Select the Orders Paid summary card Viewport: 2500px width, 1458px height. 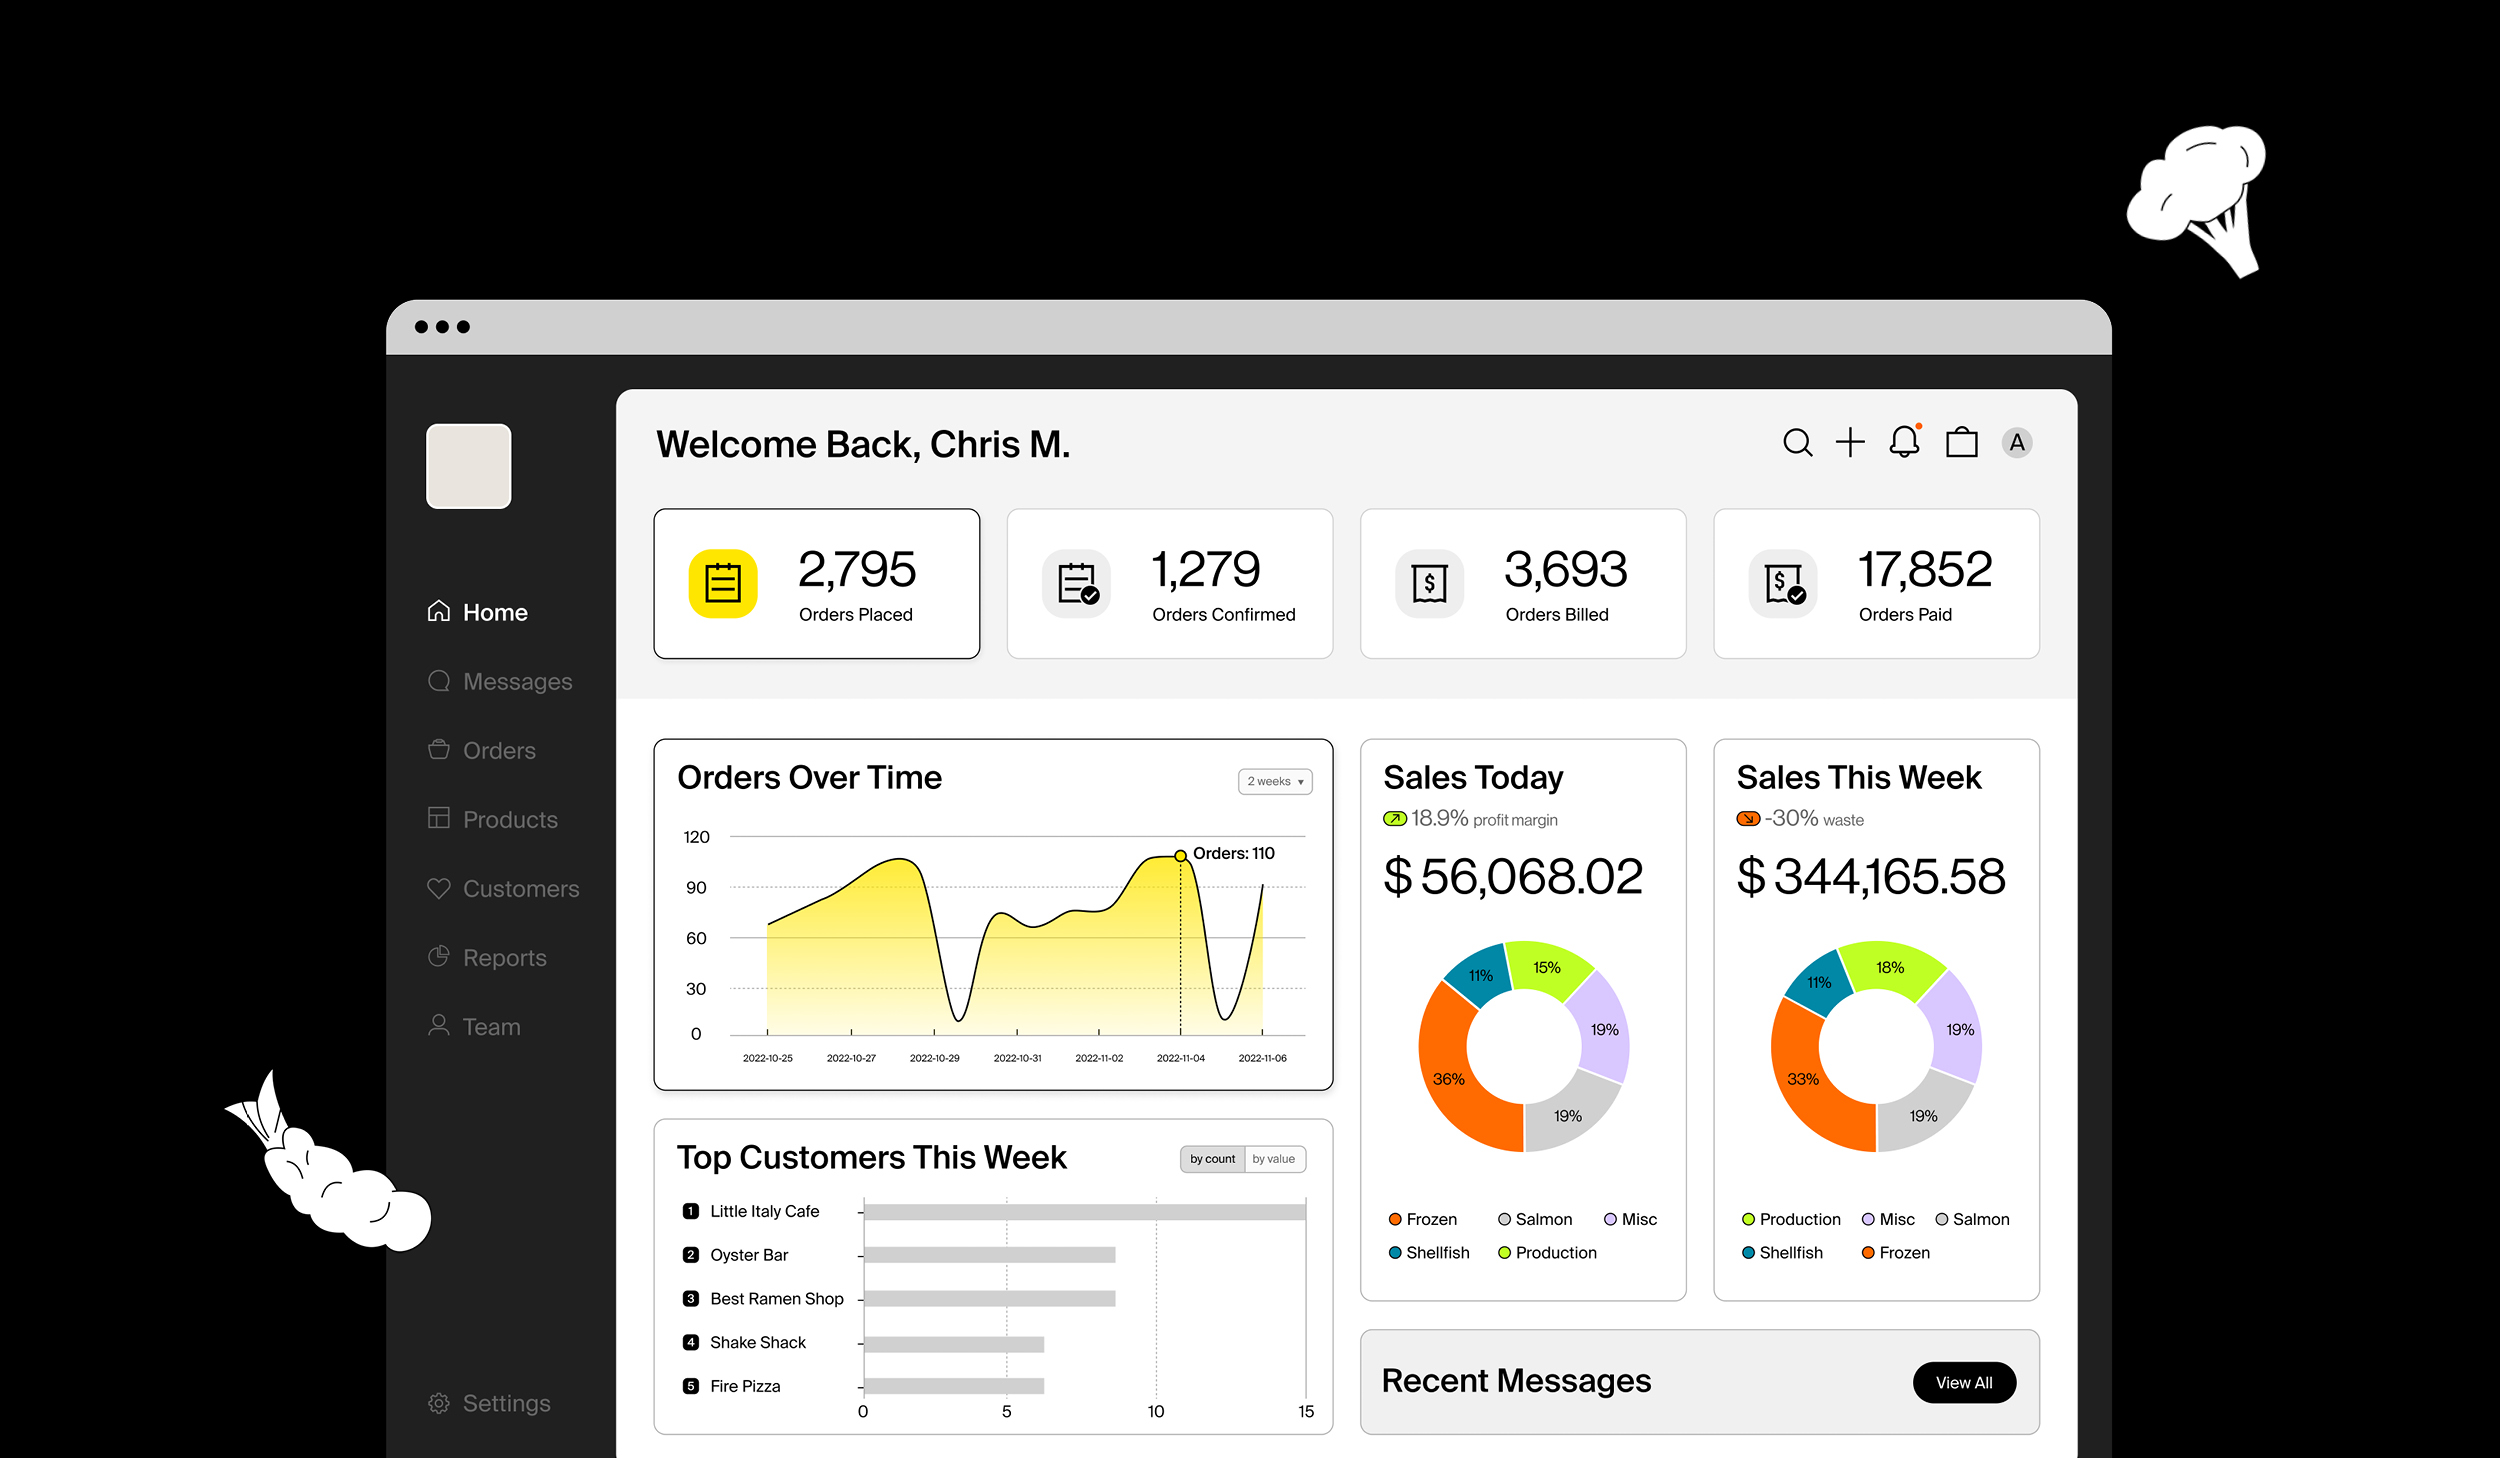pyautogui.click(x=1876, y=583)
